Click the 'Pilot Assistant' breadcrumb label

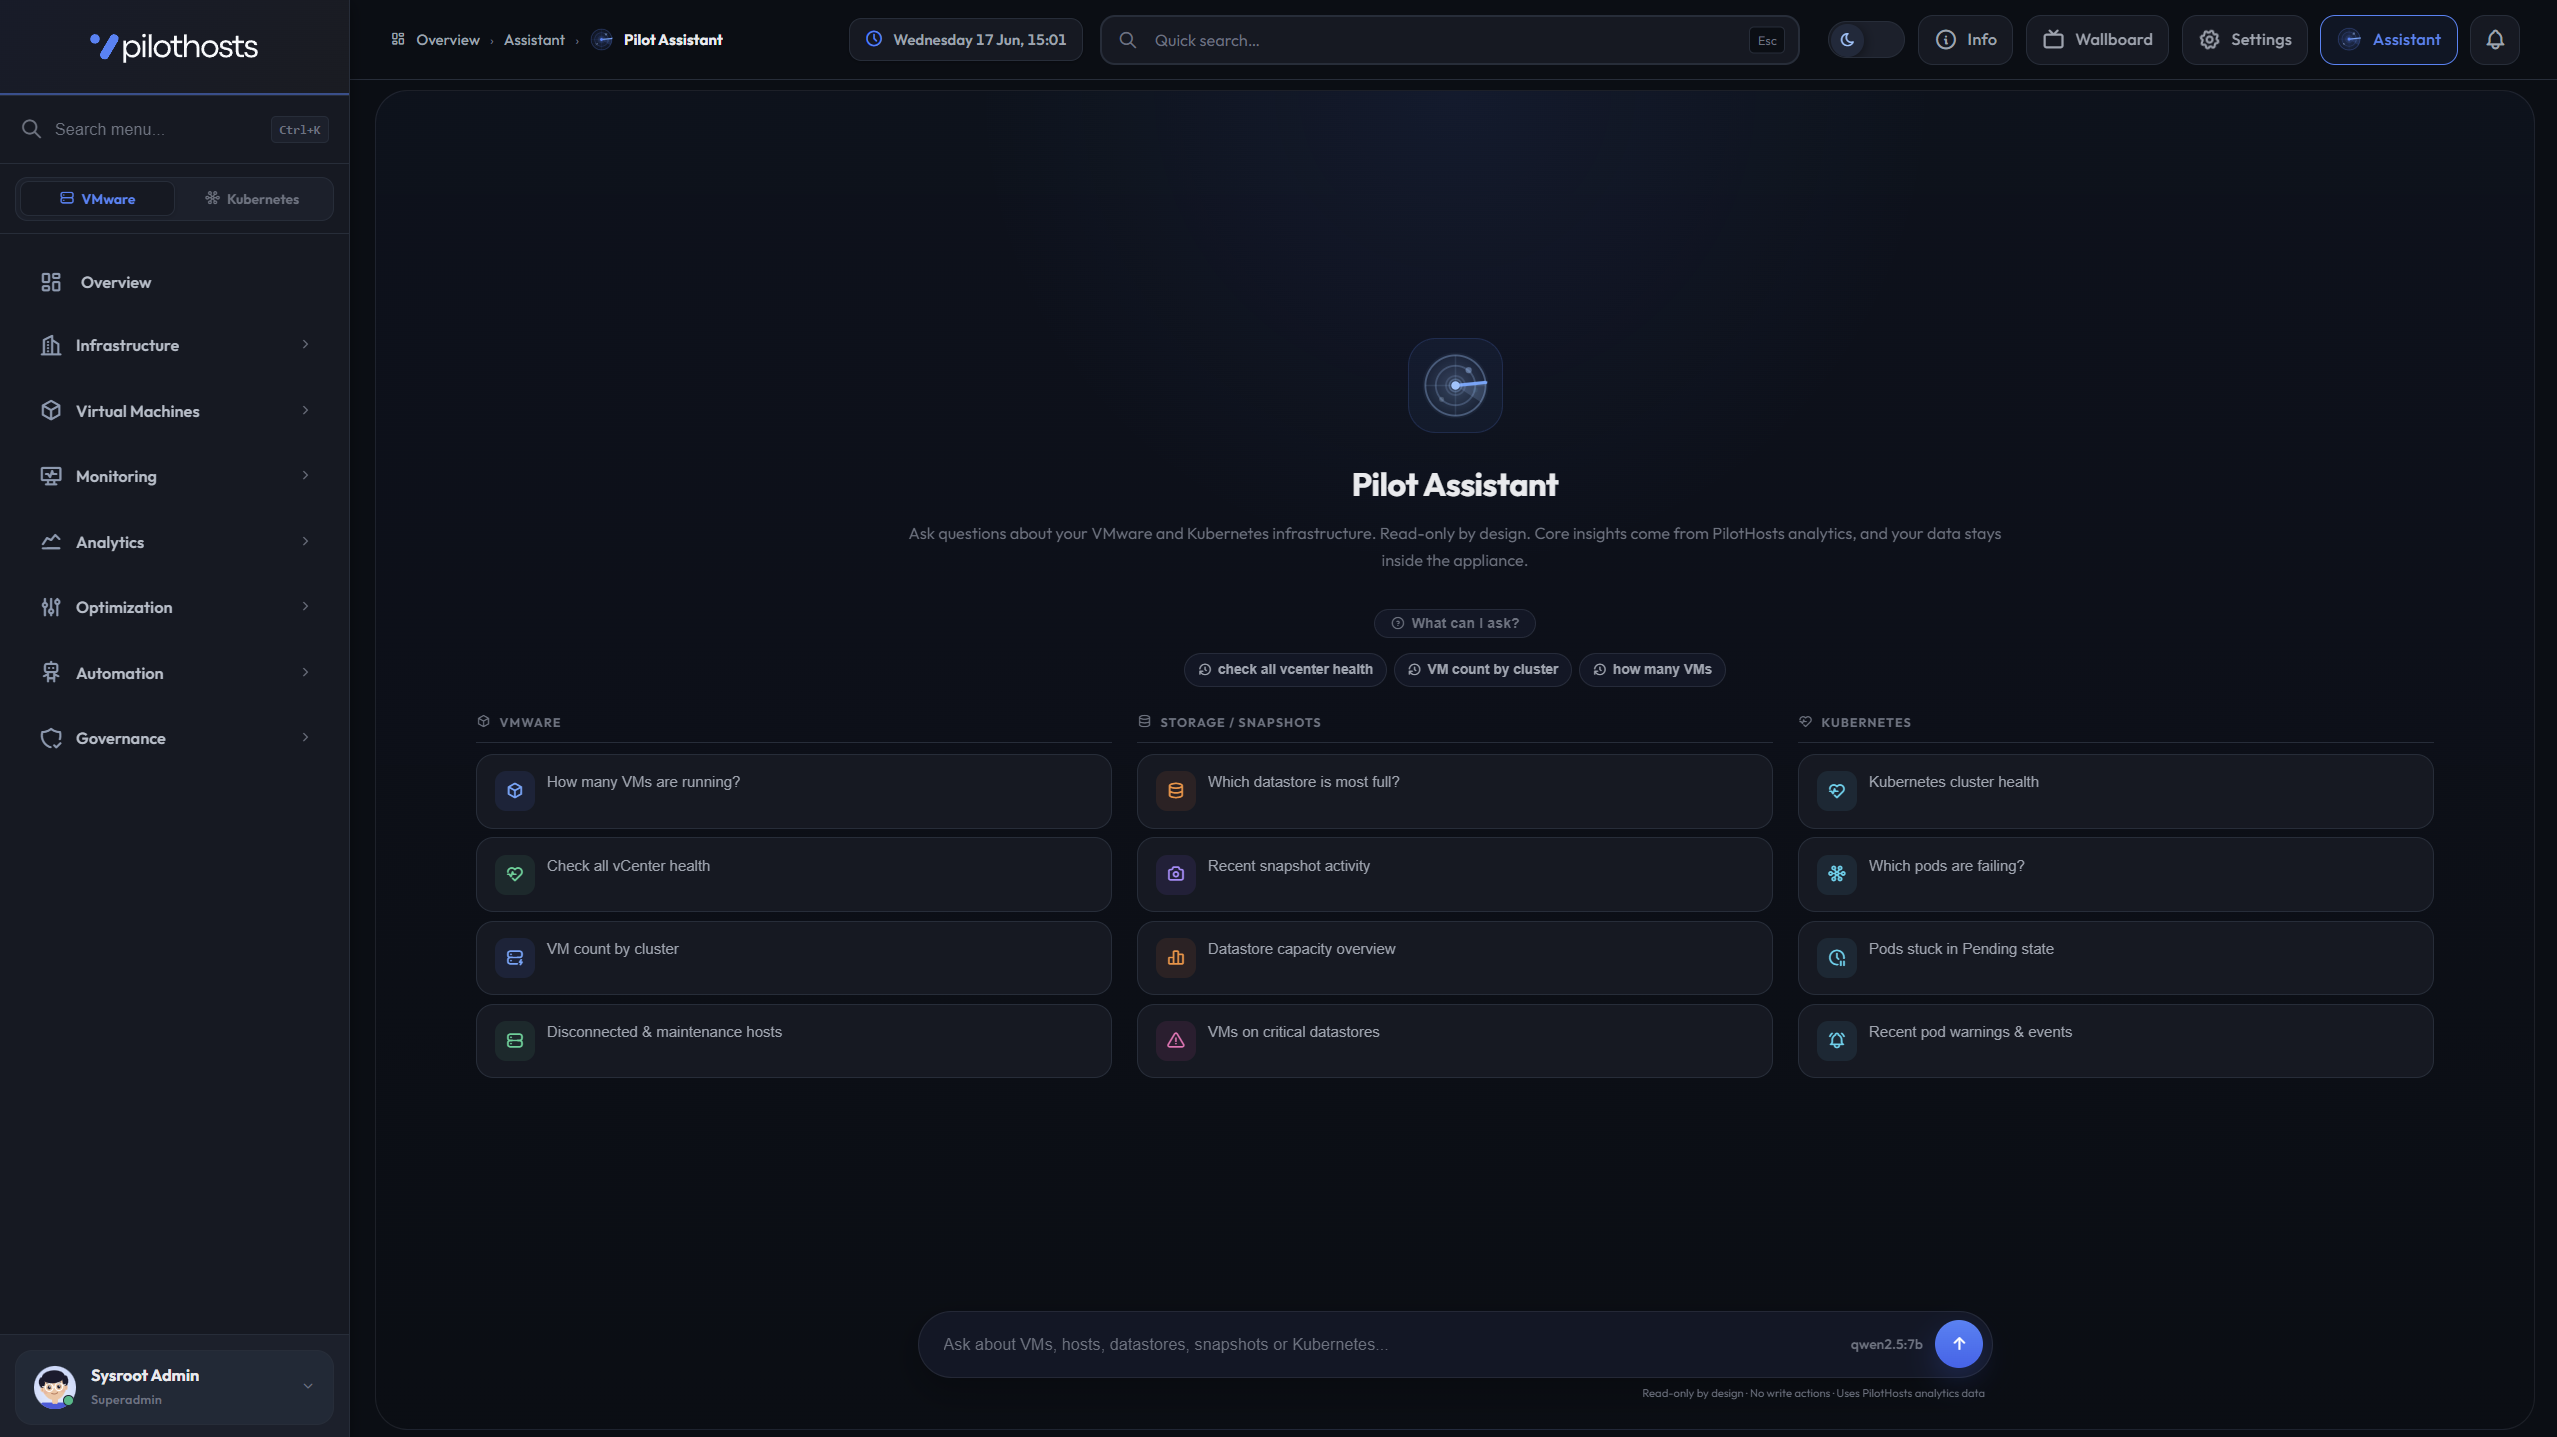(673, 40)
